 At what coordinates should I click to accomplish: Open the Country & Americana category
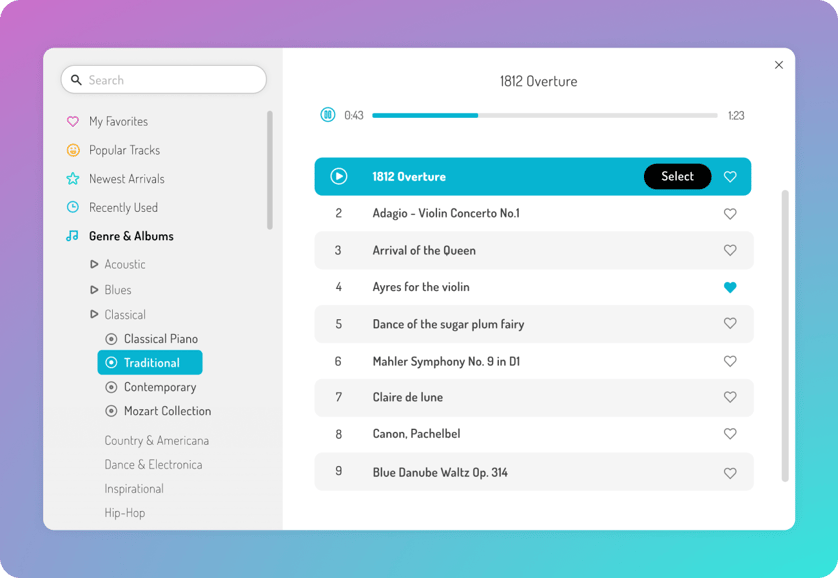[156, 440]
